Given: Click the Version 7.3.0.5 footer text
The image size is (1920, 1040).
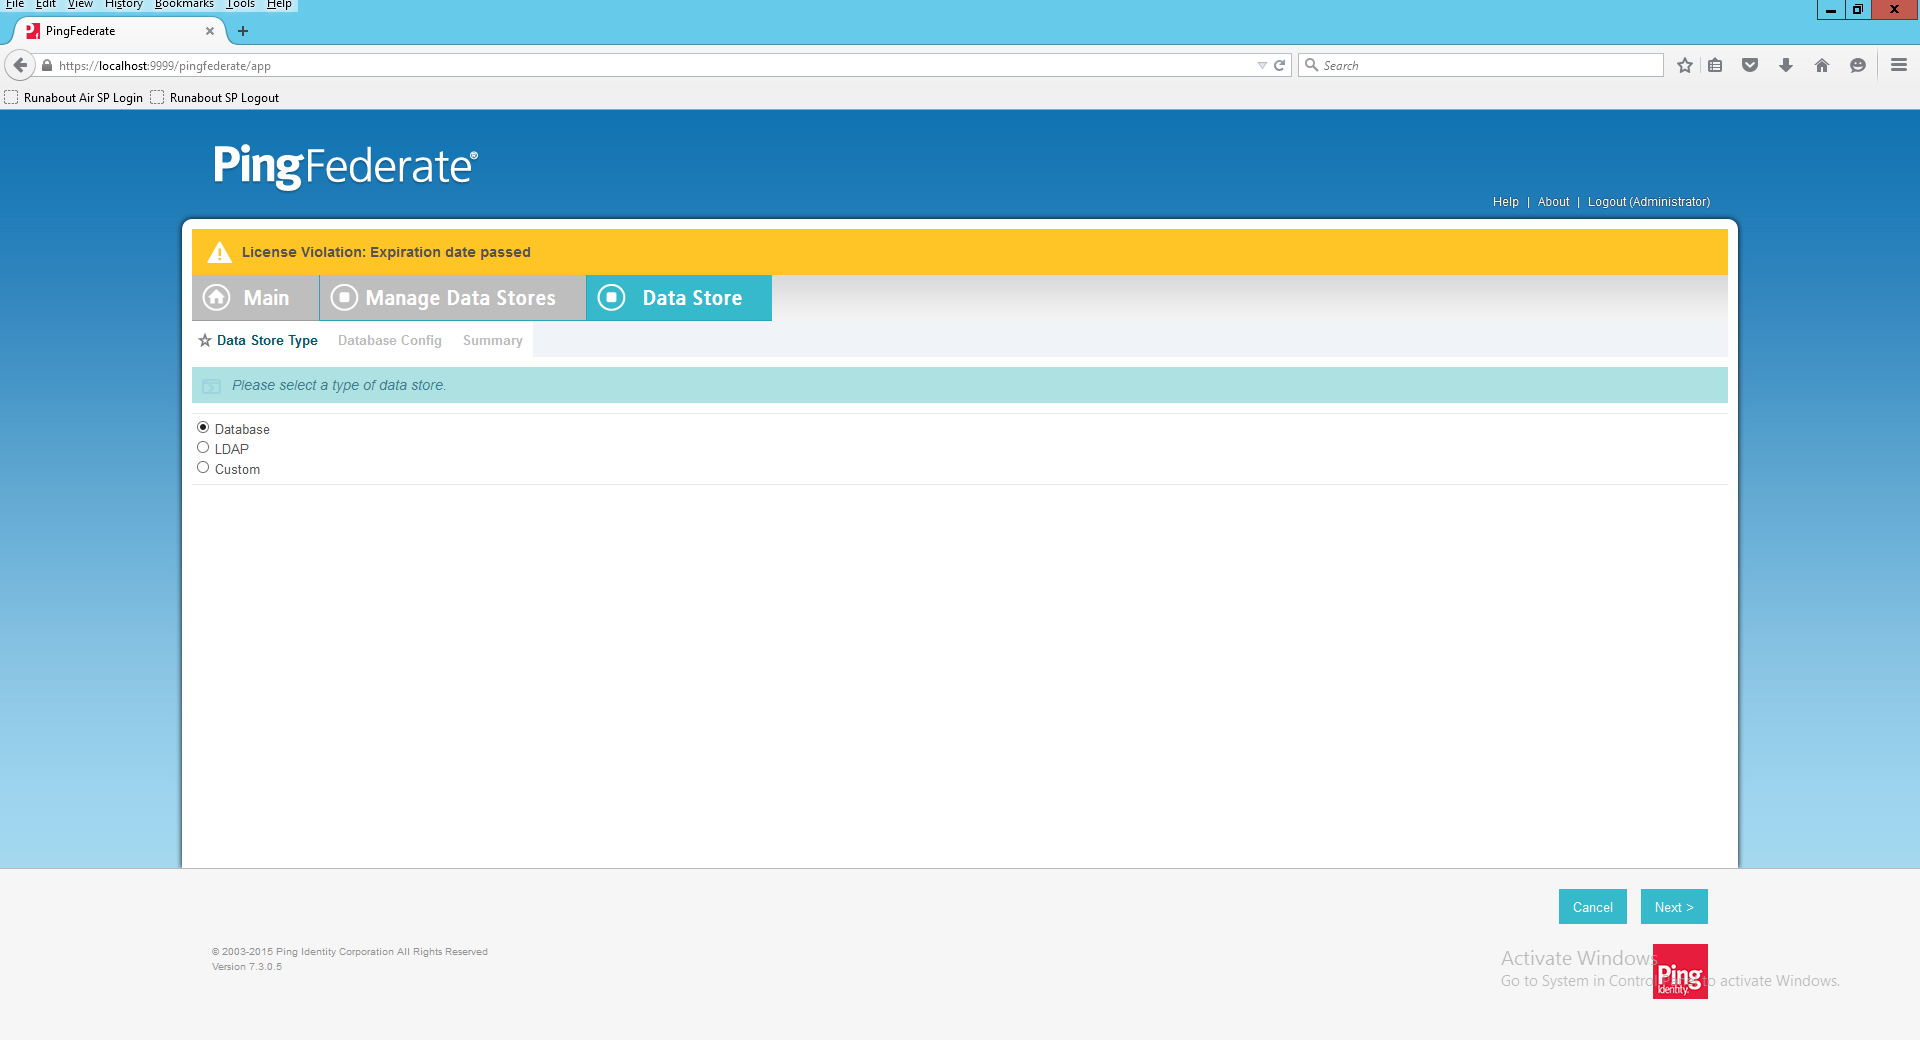Looking at the screenshot, I should click(x=247, y=967).
